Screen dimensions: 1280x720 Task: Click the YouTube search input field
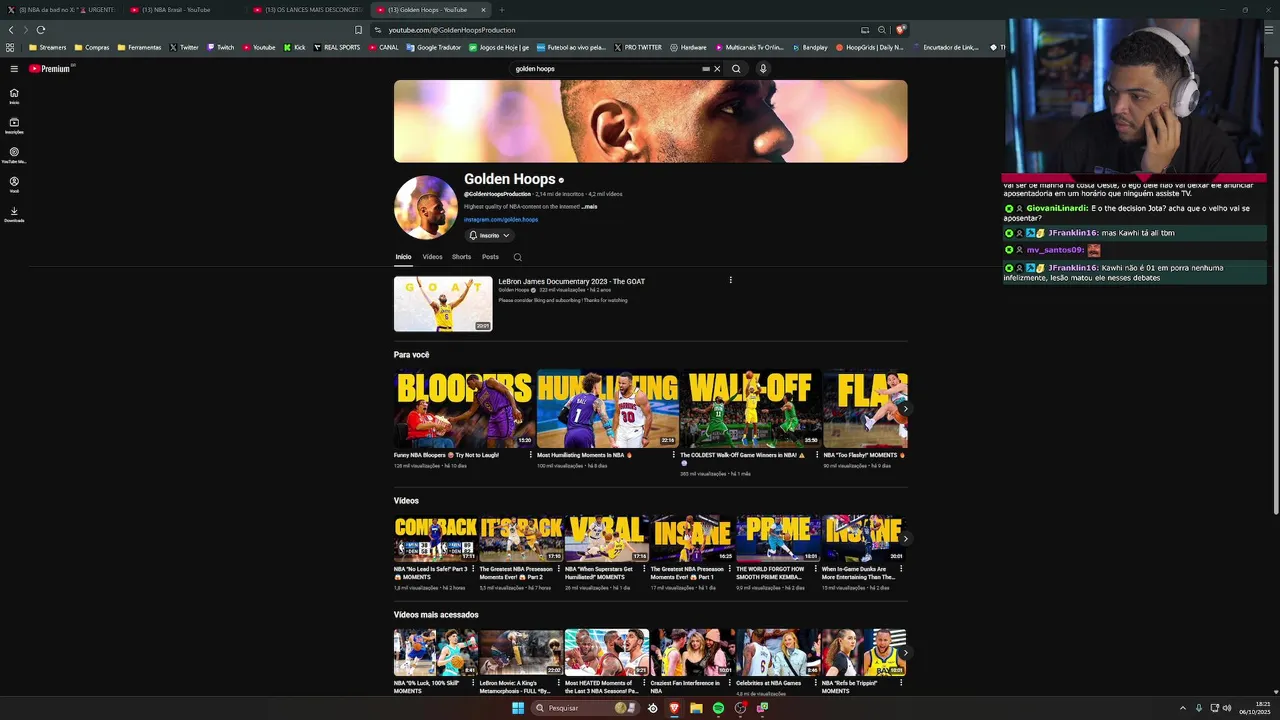coord(605,69)
